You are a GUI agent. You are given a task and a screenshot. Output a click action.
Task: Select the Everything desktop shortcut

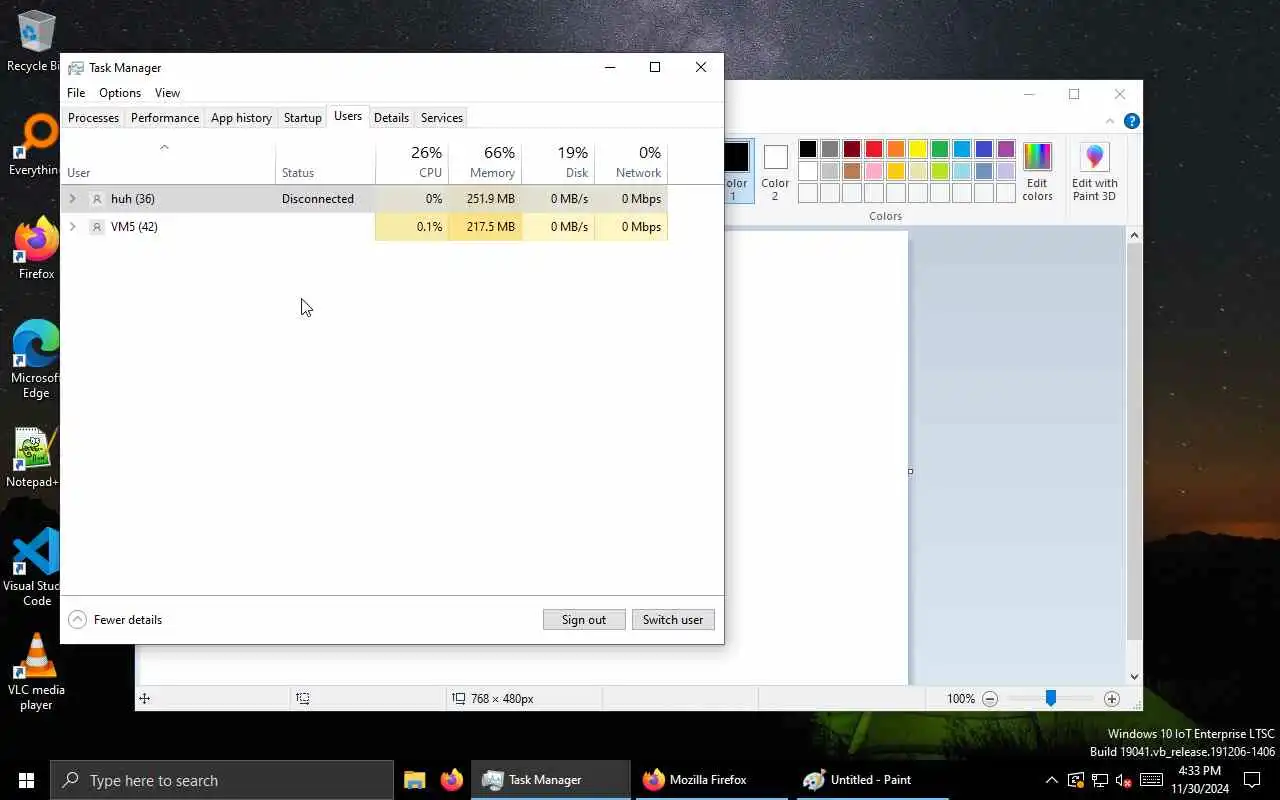pyautogui.click(x=36, y=145)
